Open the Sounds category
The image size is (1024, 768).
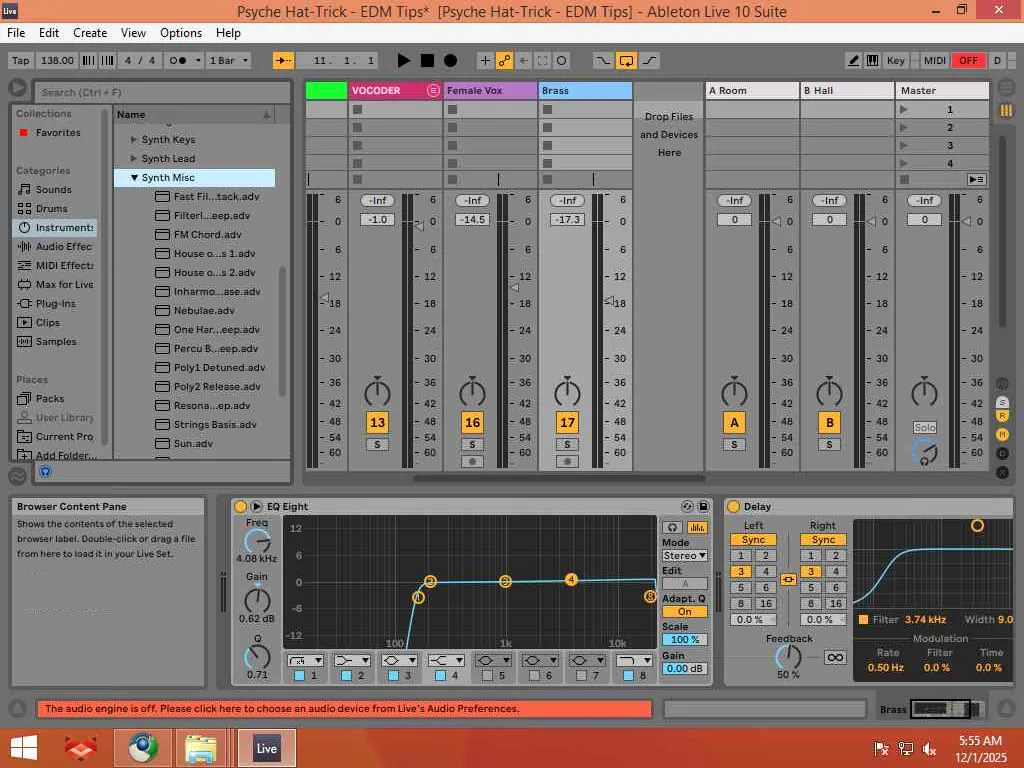[54, 189]
